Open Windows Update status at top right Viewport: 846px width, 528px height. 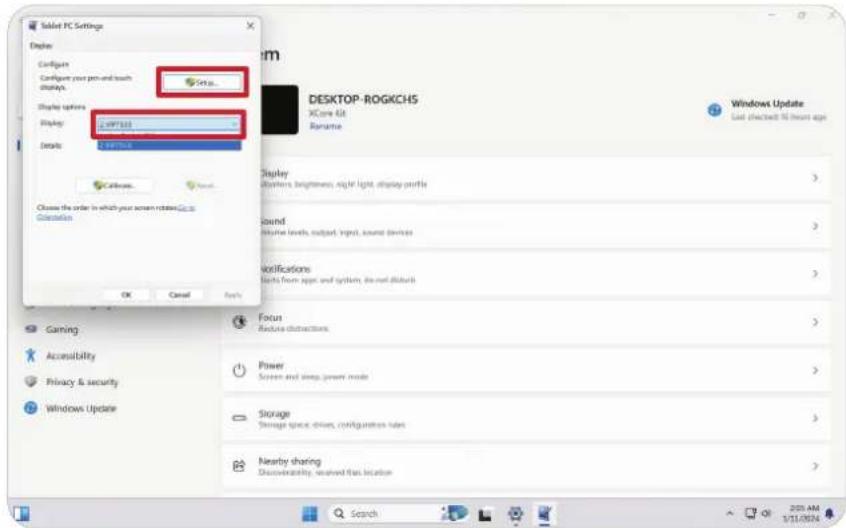point(767,109)
